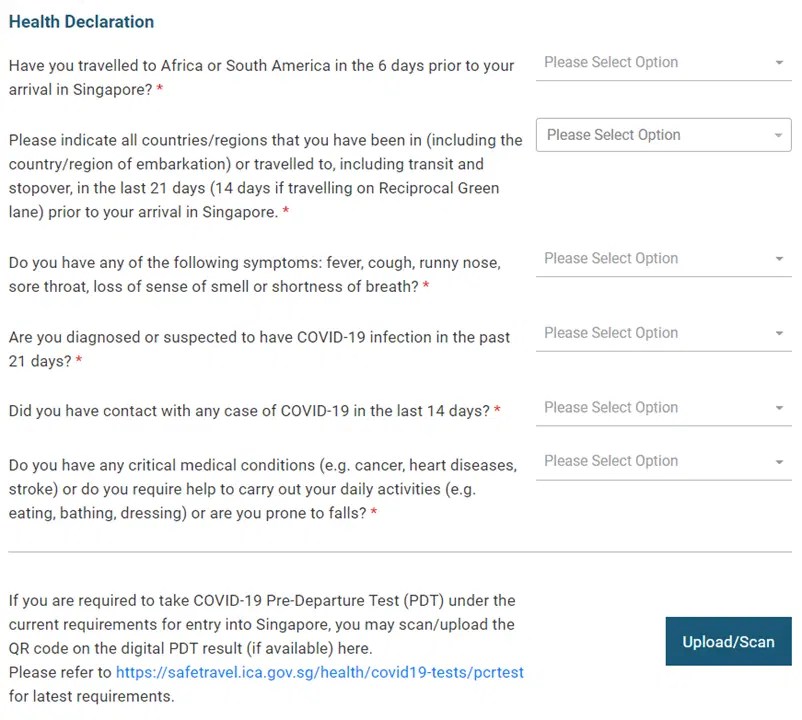This screenshot has height=720, width=802.
Task: Open the safetravel.ica.gov.sg pcrtest link
Action: 319,672
